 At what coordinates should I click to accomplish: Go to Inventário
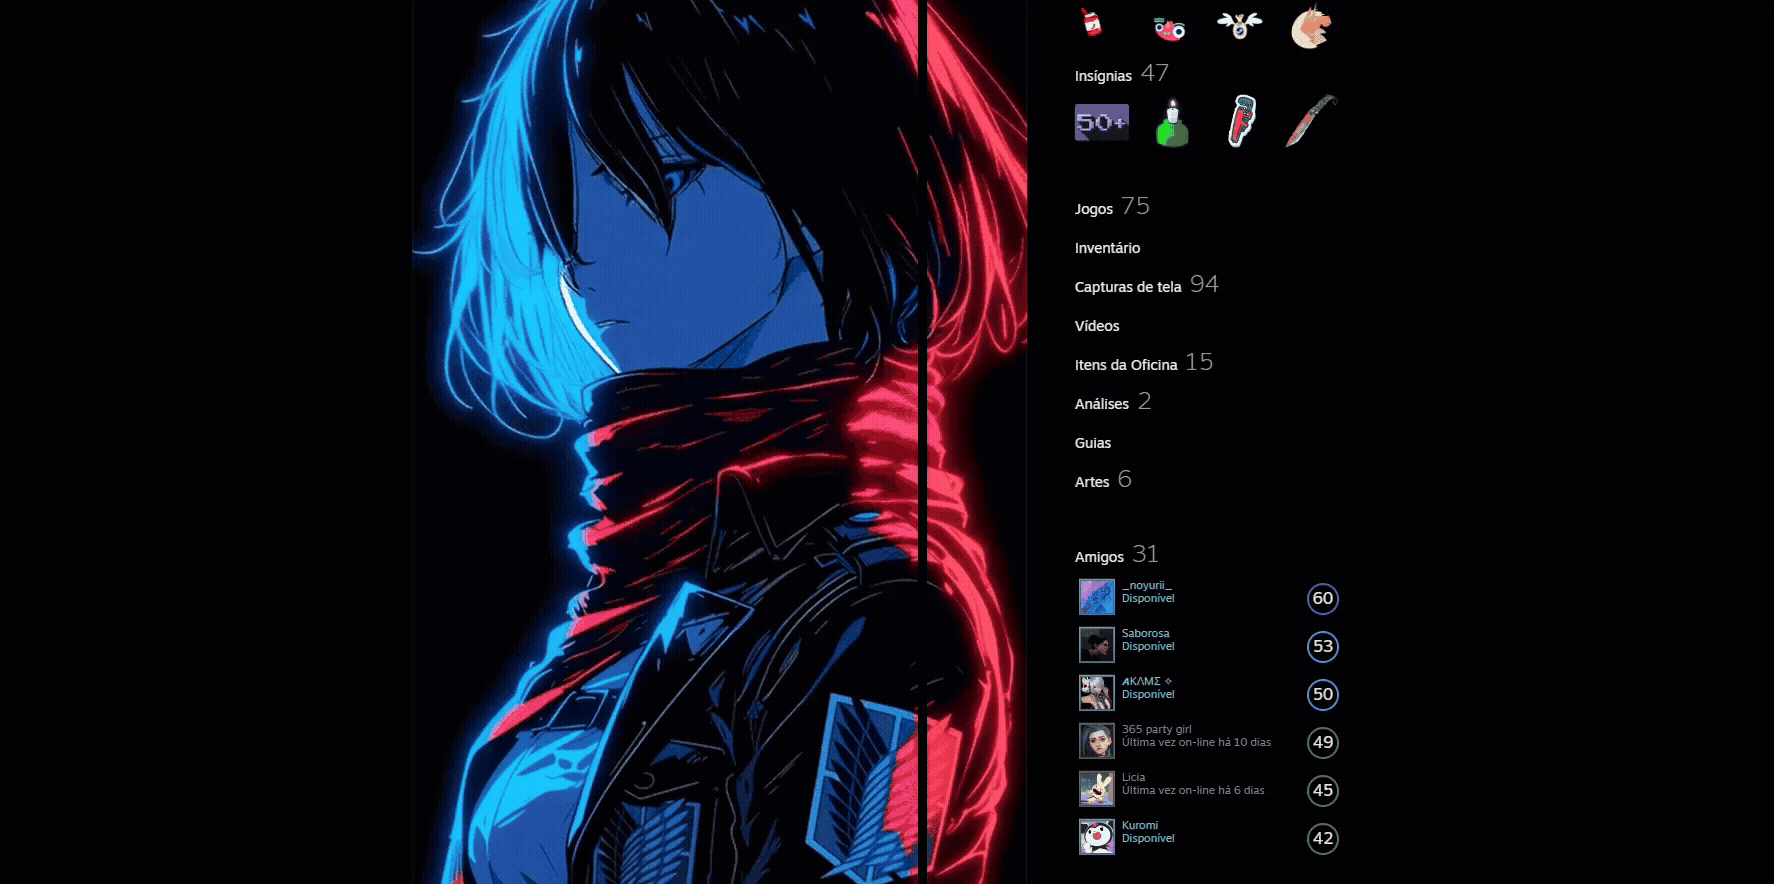[x=1107, y=248]
